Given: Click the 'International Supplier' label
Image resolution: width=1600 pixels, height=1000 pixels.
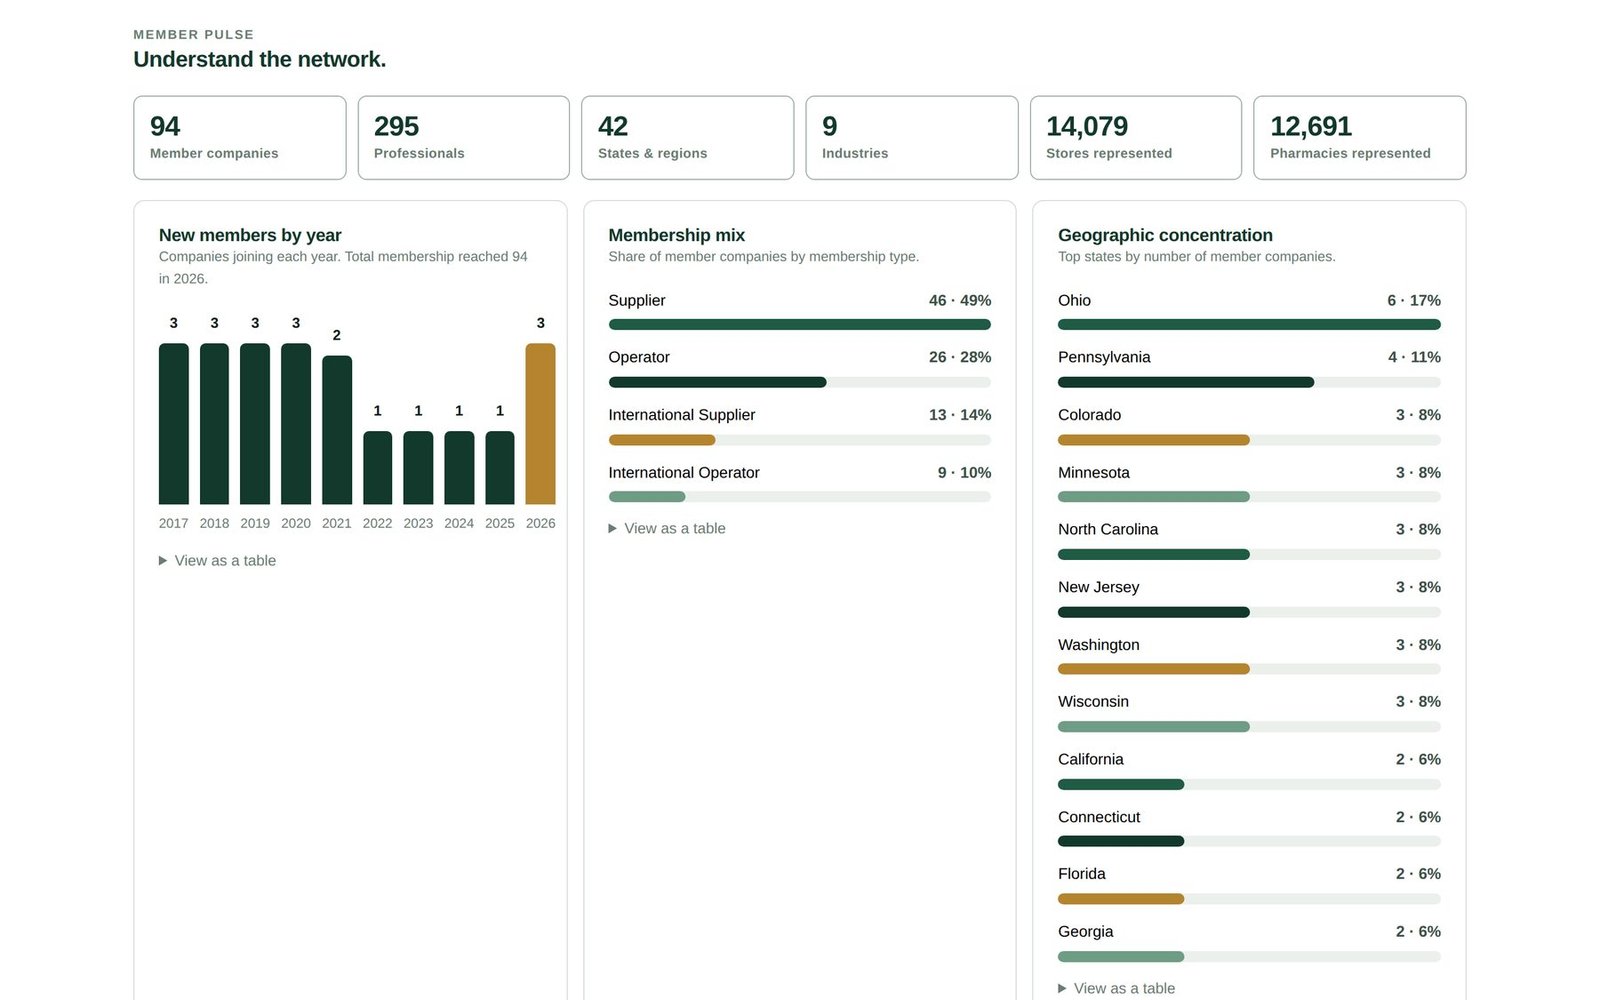Looking at the screenshot, I should [x=682, y=415].
